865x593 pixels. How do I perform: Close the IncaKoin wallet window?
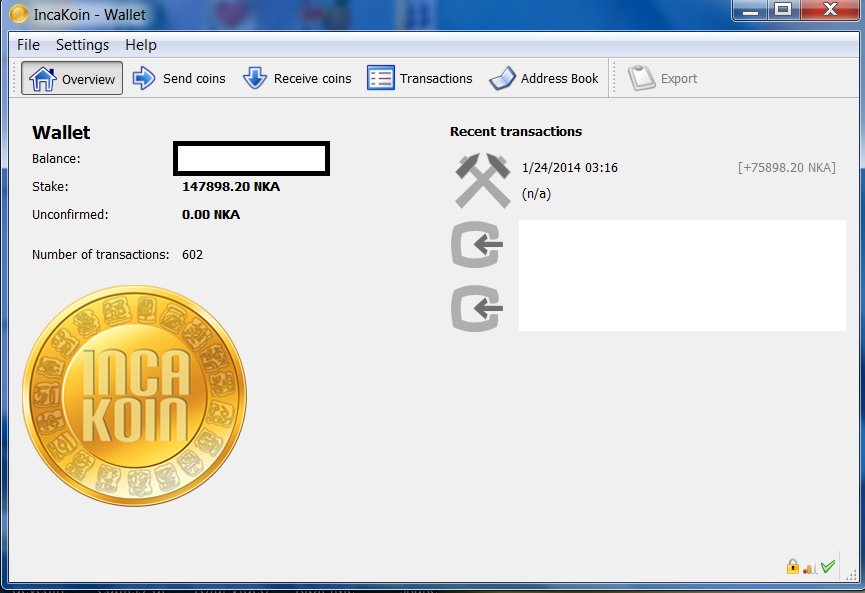click(829, 9)
